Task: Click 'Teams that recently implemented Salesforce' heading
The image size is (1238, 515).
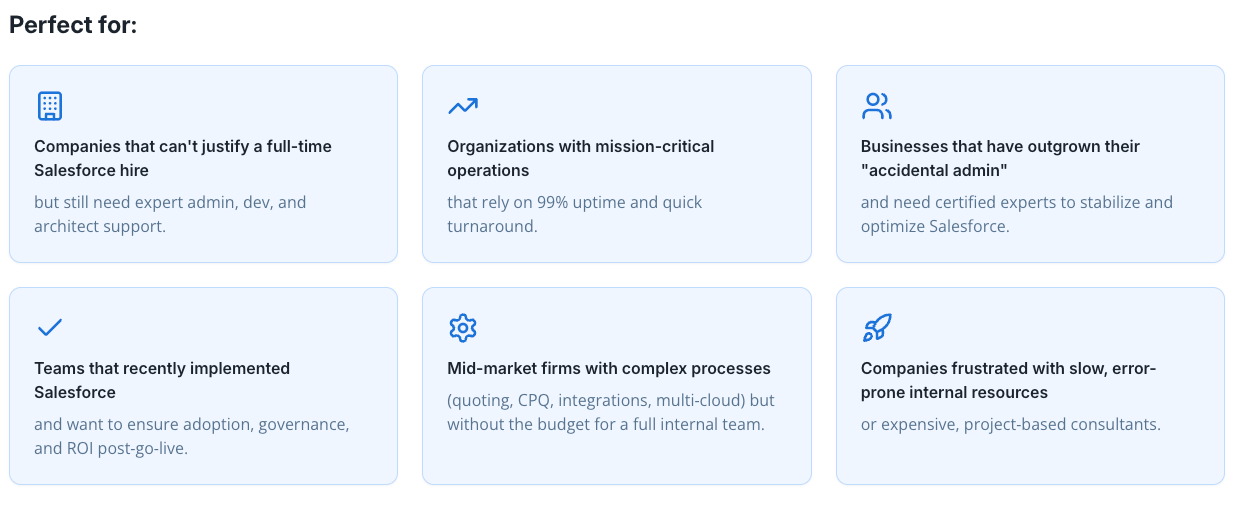Action: click(x=162, y=380)
